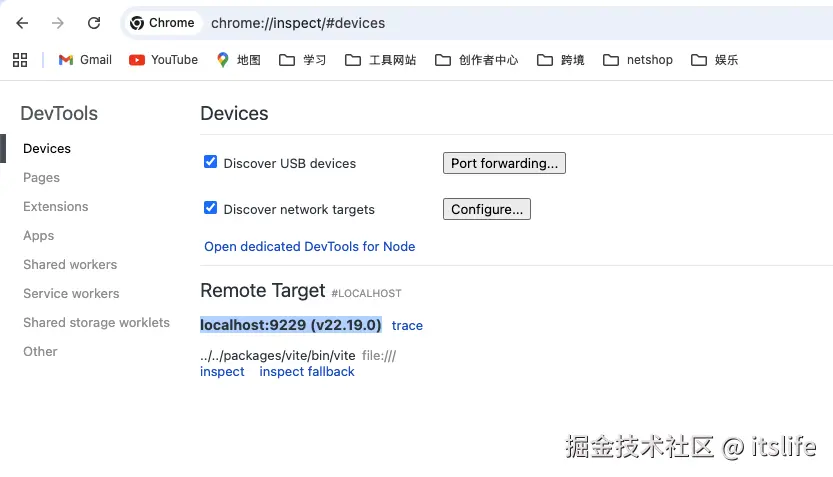This screenshot has width=833, height=477.
Task: Uncheck Discover USB devices
Action: coord(210,162)
